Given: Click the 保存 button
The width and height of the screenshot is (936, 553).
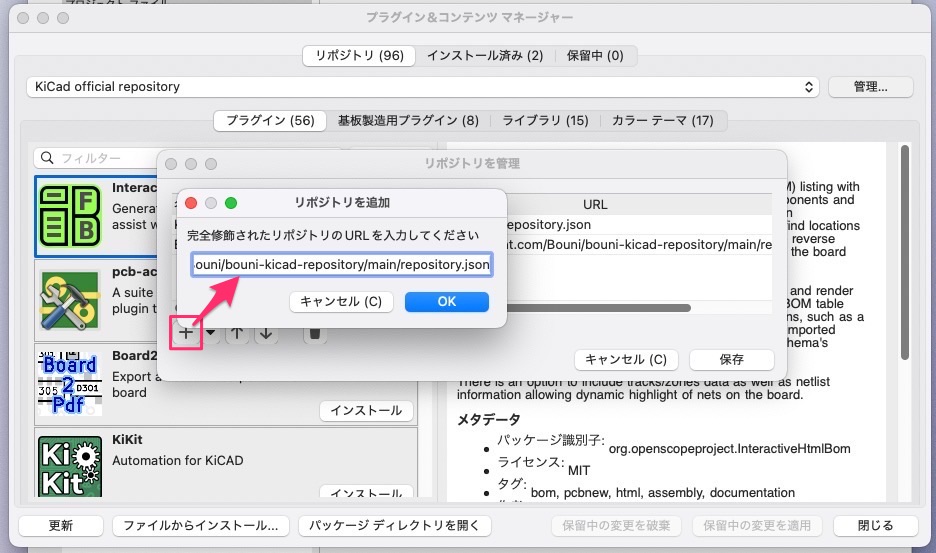Looking at the screenshot, I should click(x=731, y=360).
